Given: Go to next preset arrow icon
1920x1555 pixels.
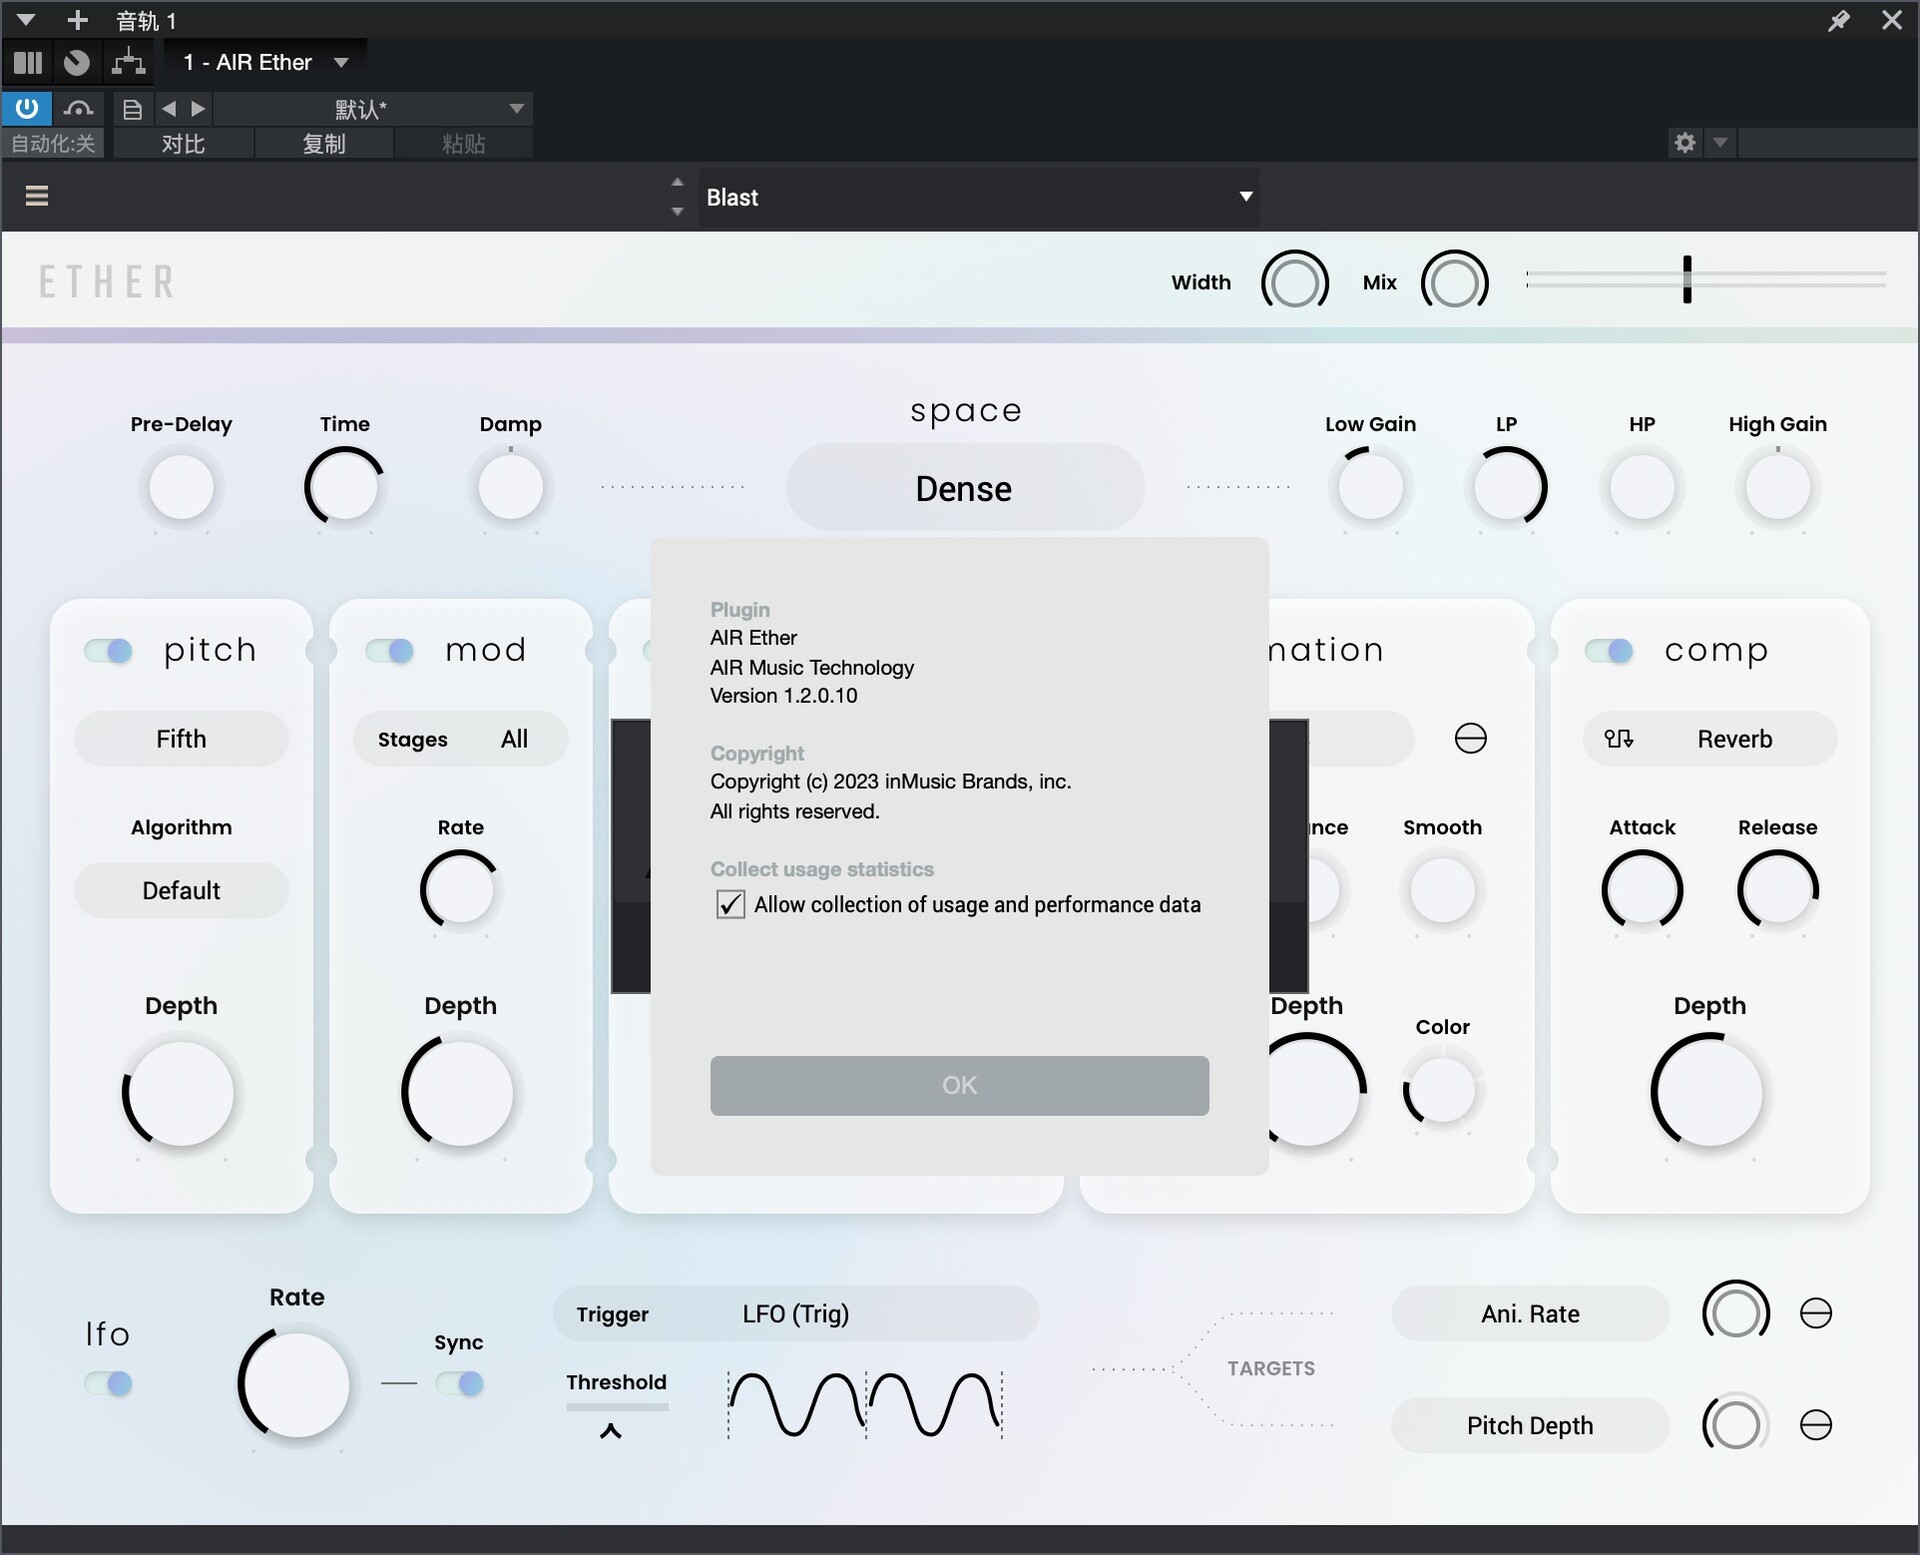Looking at the screenshot, I should click(x=199, y=109).
